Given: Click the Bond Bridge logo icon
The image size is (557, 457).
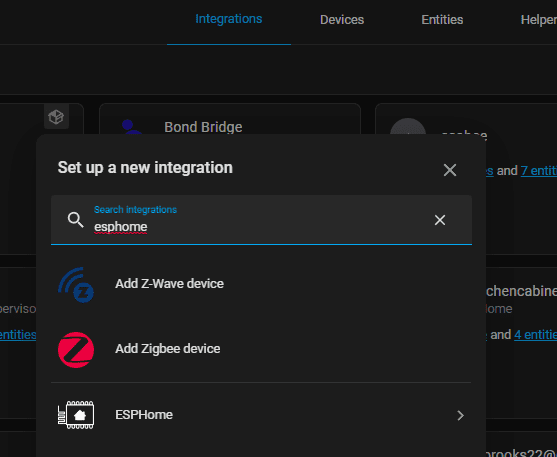Looking at the screenshot, I should pos(132,127).
